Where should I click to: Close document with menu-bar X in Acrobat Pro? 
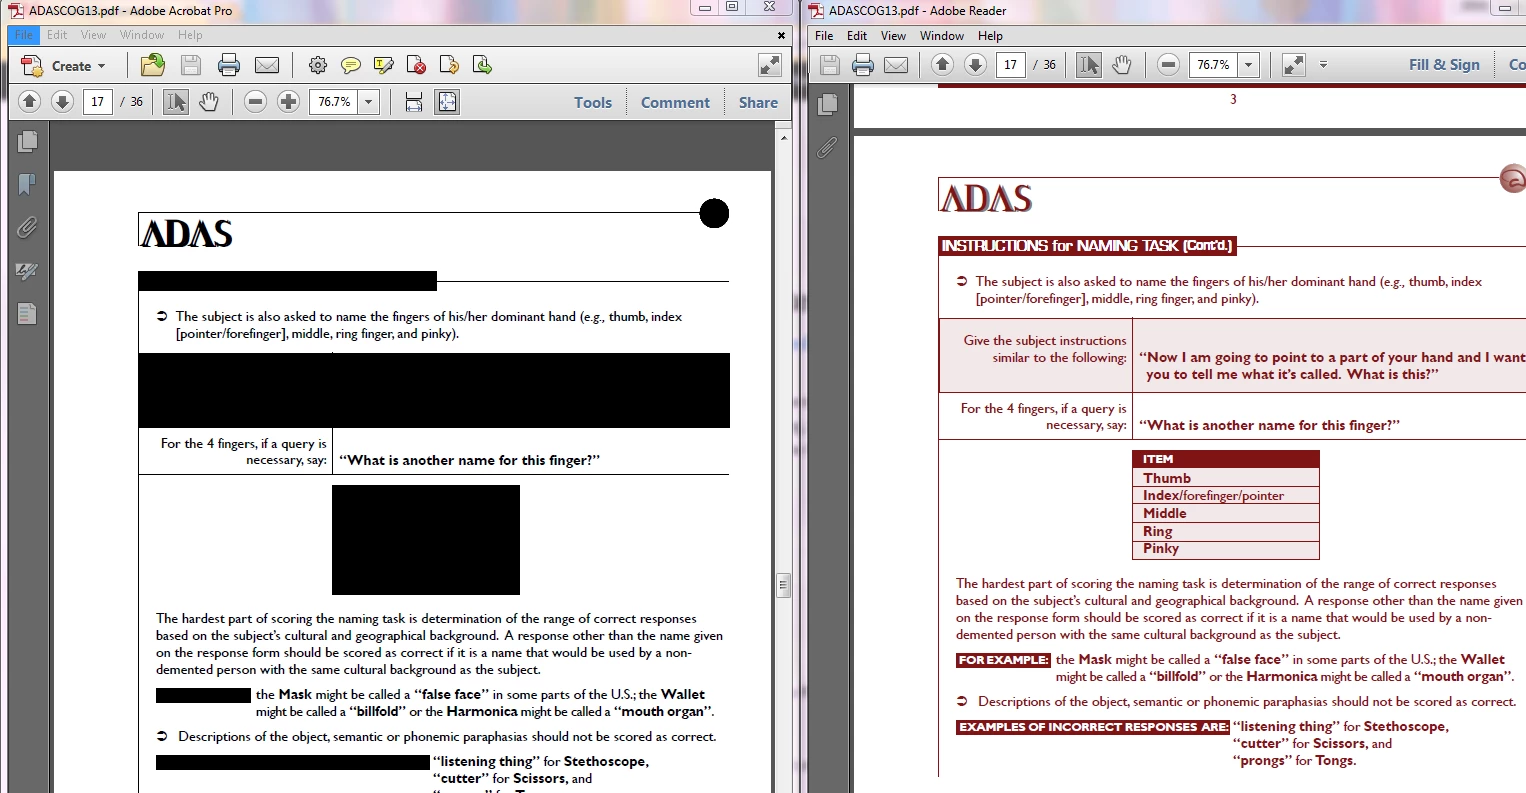click(782, 35)
